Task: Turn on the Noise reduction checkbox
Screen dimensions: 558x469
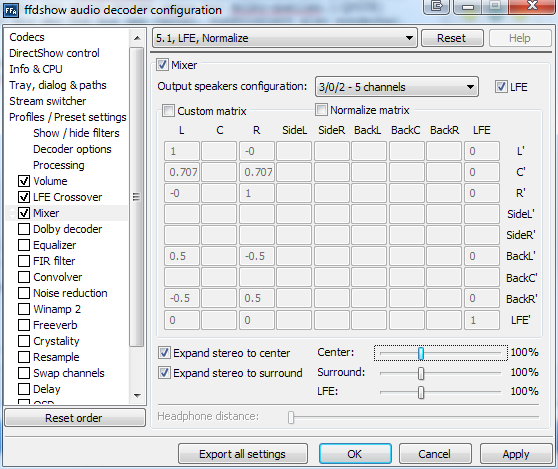Action: (24, 293)
